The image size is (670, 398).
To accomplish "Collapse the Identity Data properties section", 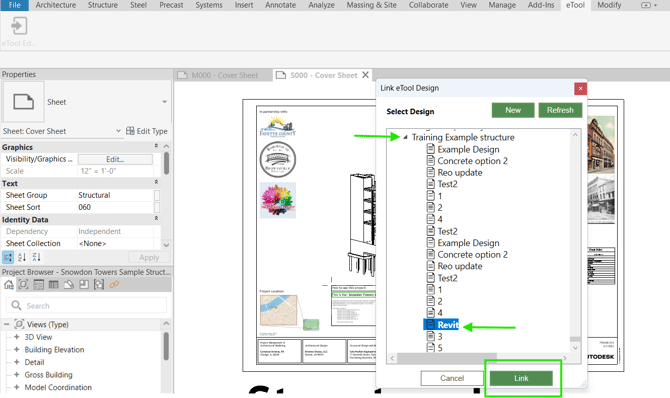I will click(156, 219).
